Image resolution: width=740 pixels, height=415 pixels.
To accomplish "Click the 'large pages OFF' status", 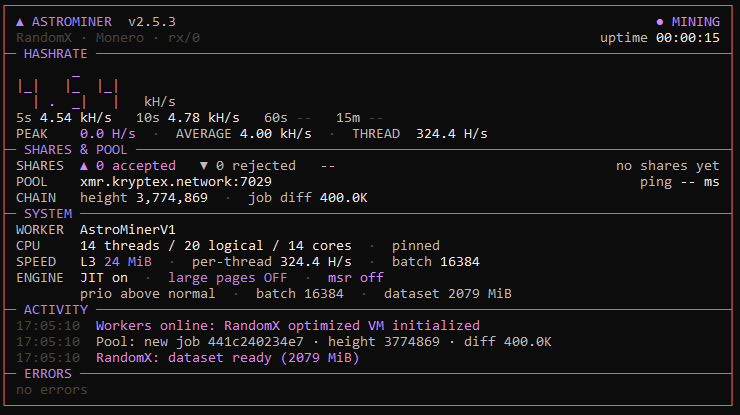I will coord(228,278).
